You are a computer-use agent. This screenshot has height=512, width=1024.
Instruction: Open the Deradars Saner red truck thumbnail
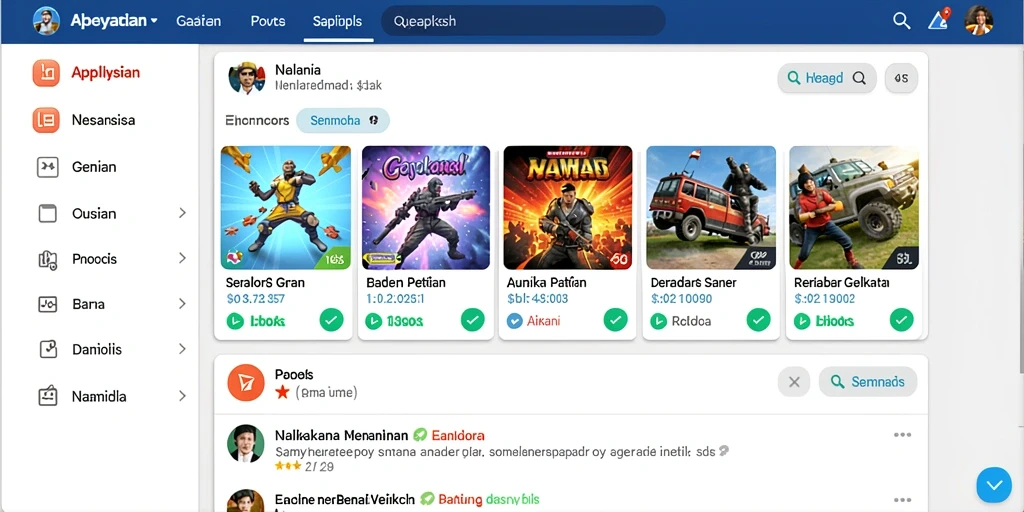711,208
